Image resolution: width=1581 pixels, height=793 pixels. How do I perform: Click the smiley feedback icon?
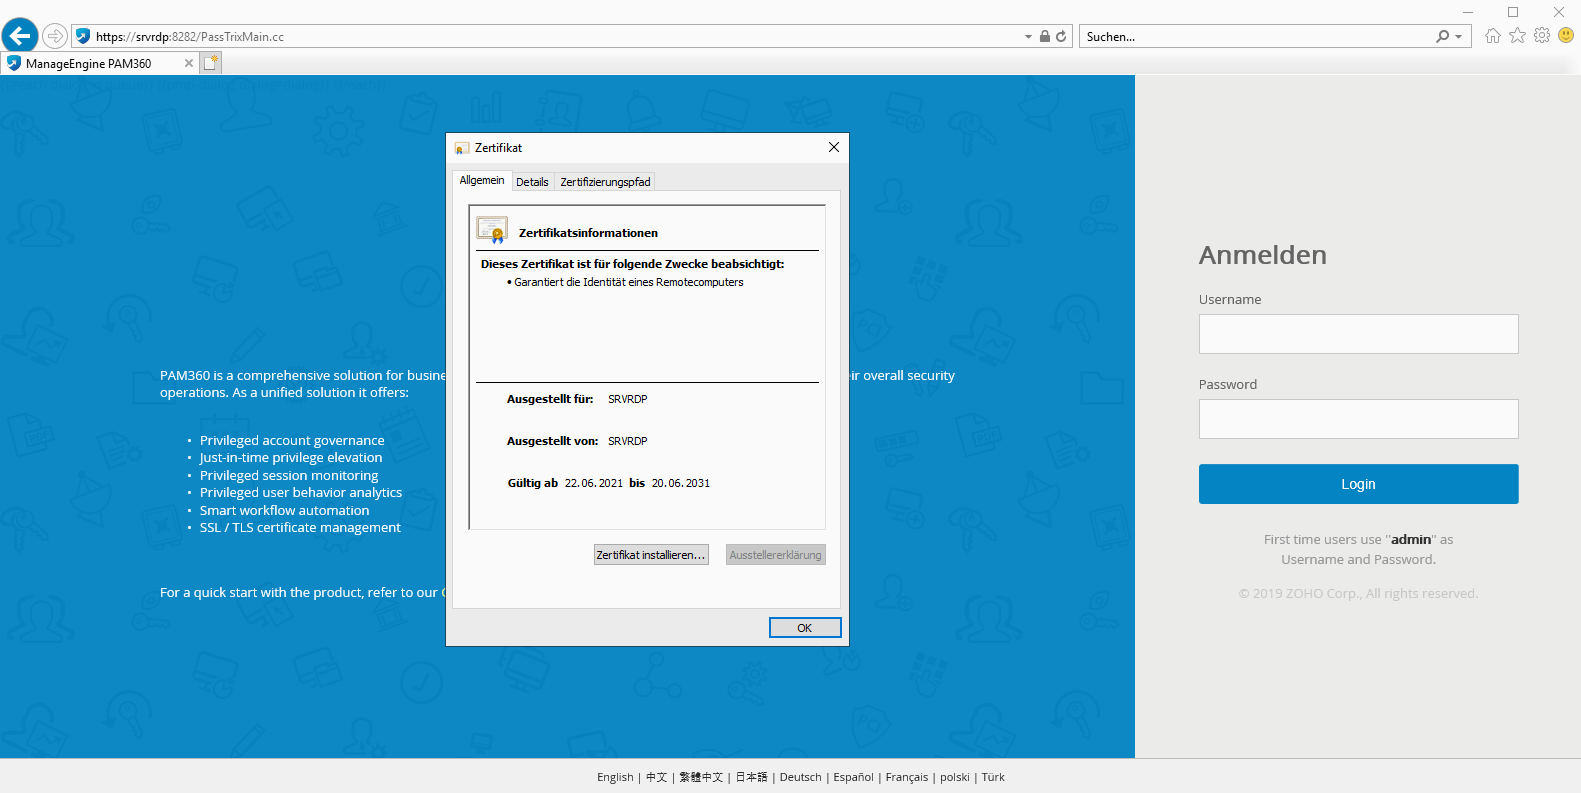[x=1566, y=36]
